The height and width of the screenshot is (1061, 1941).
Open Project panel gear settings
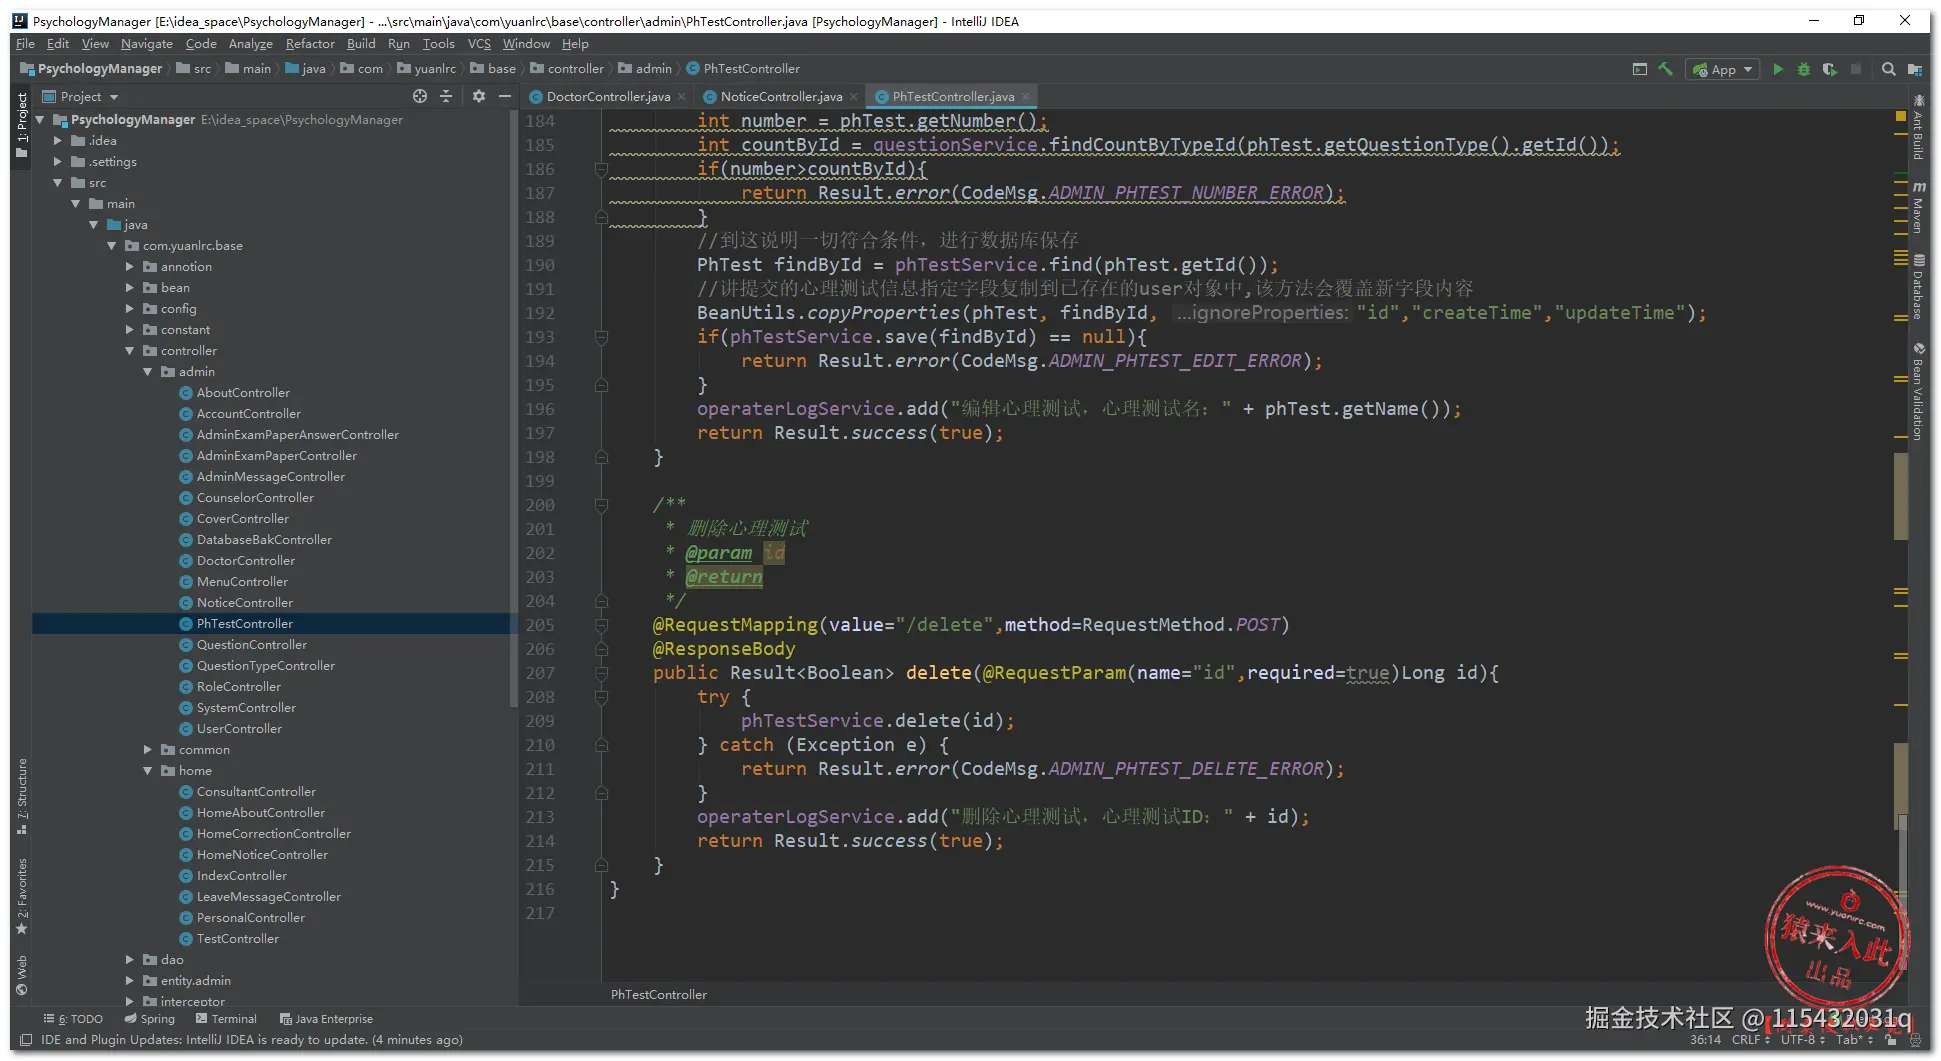(x=479, y=96)
